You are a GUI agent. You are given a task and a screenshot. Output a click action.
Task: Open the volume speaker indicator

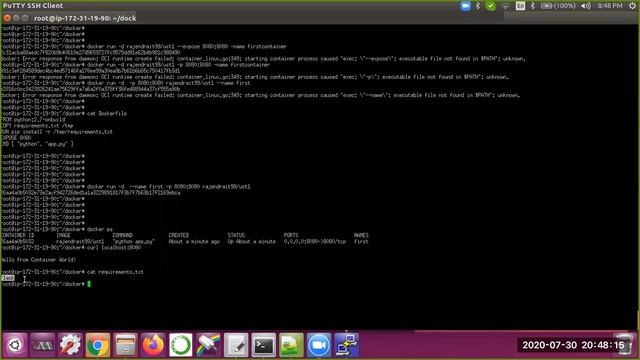point(586,6)
